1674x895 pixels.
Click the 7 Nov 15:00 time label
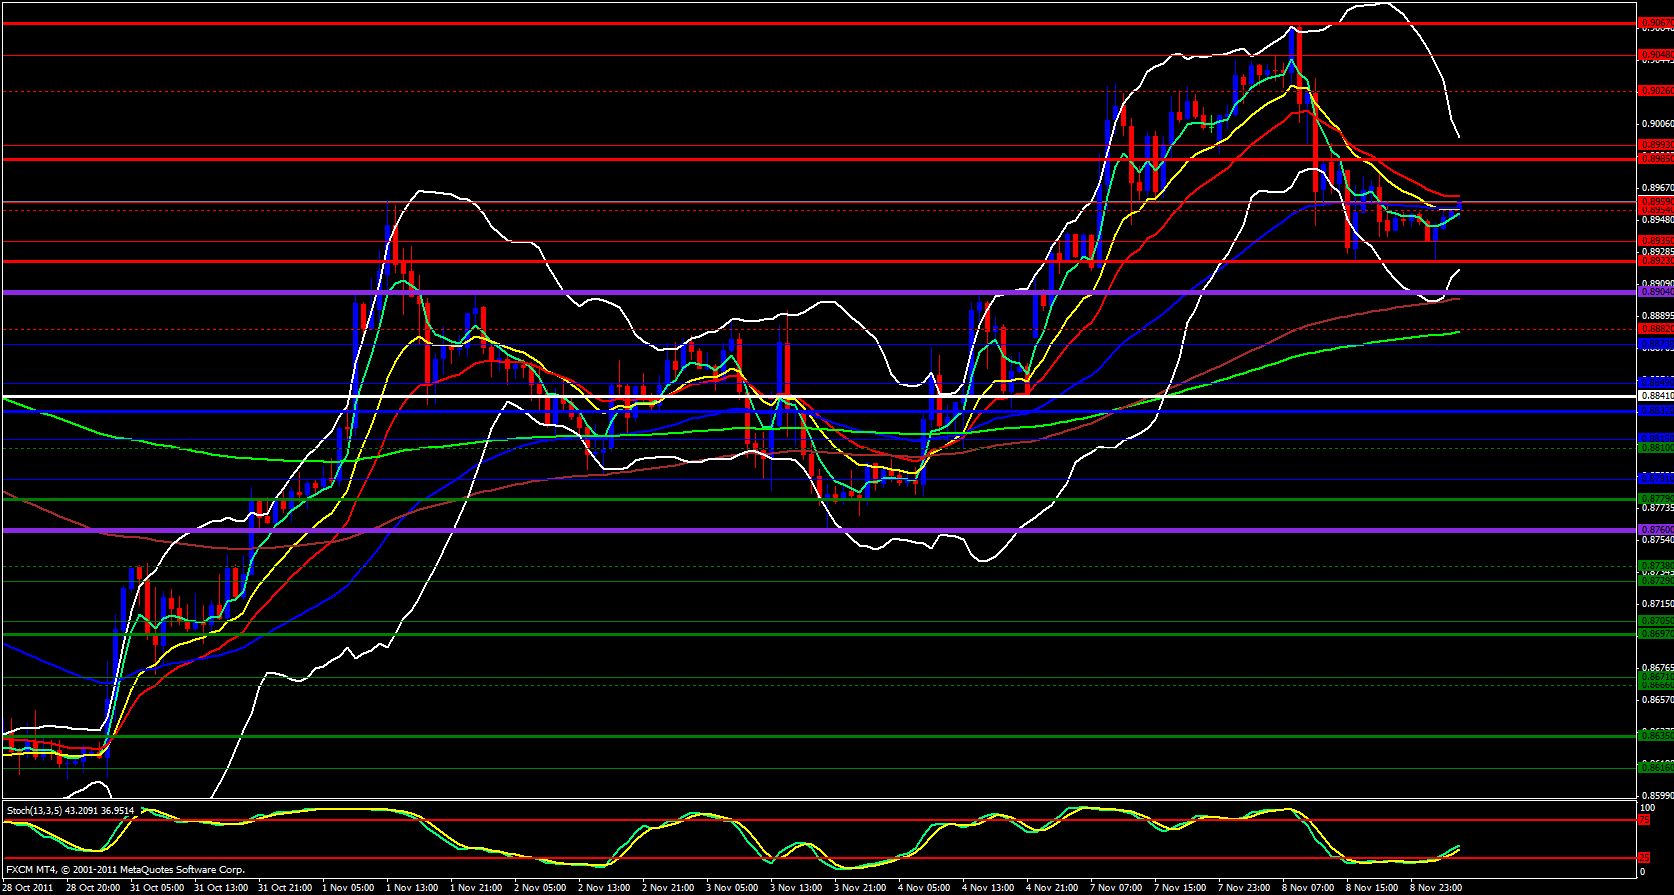pyautogui.click(x=1181, y=888)
